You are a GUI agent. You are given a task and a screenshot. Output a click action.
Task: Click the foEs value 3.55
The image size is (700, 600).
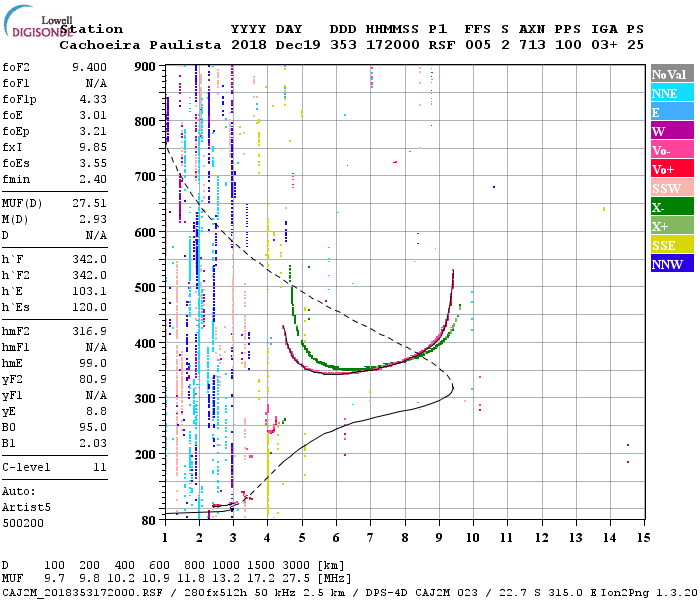[93, 164]
